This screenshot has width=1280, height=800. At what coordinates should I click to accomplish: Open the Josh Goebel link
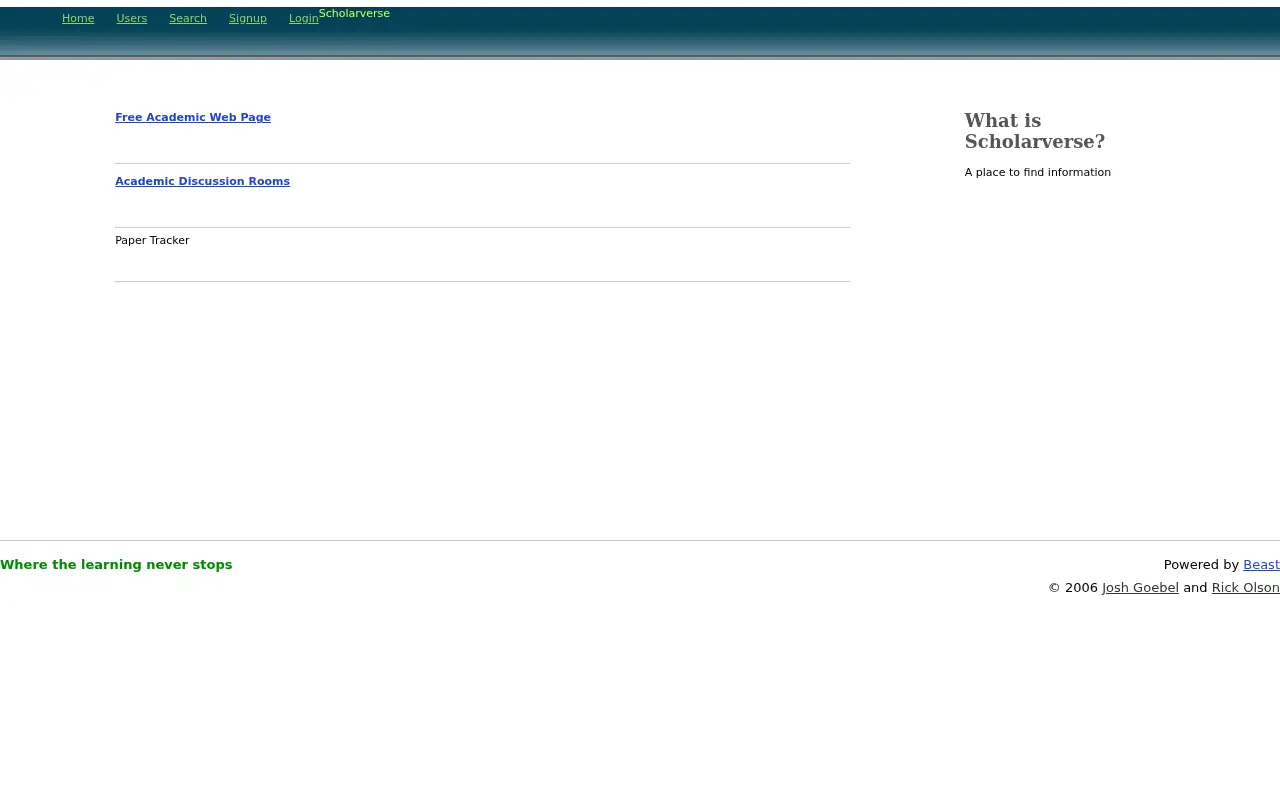pos(1140,587)
